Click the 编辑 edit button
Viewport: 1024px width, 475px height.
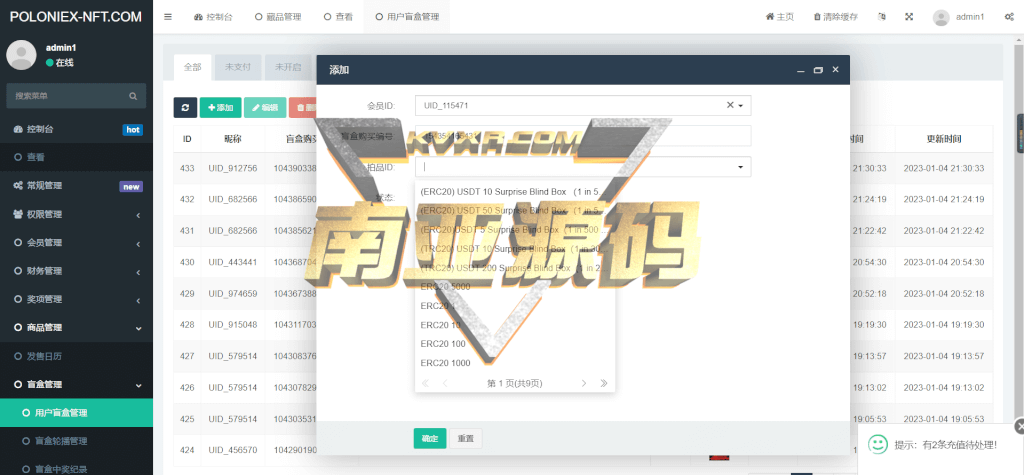tap(265, 107)
